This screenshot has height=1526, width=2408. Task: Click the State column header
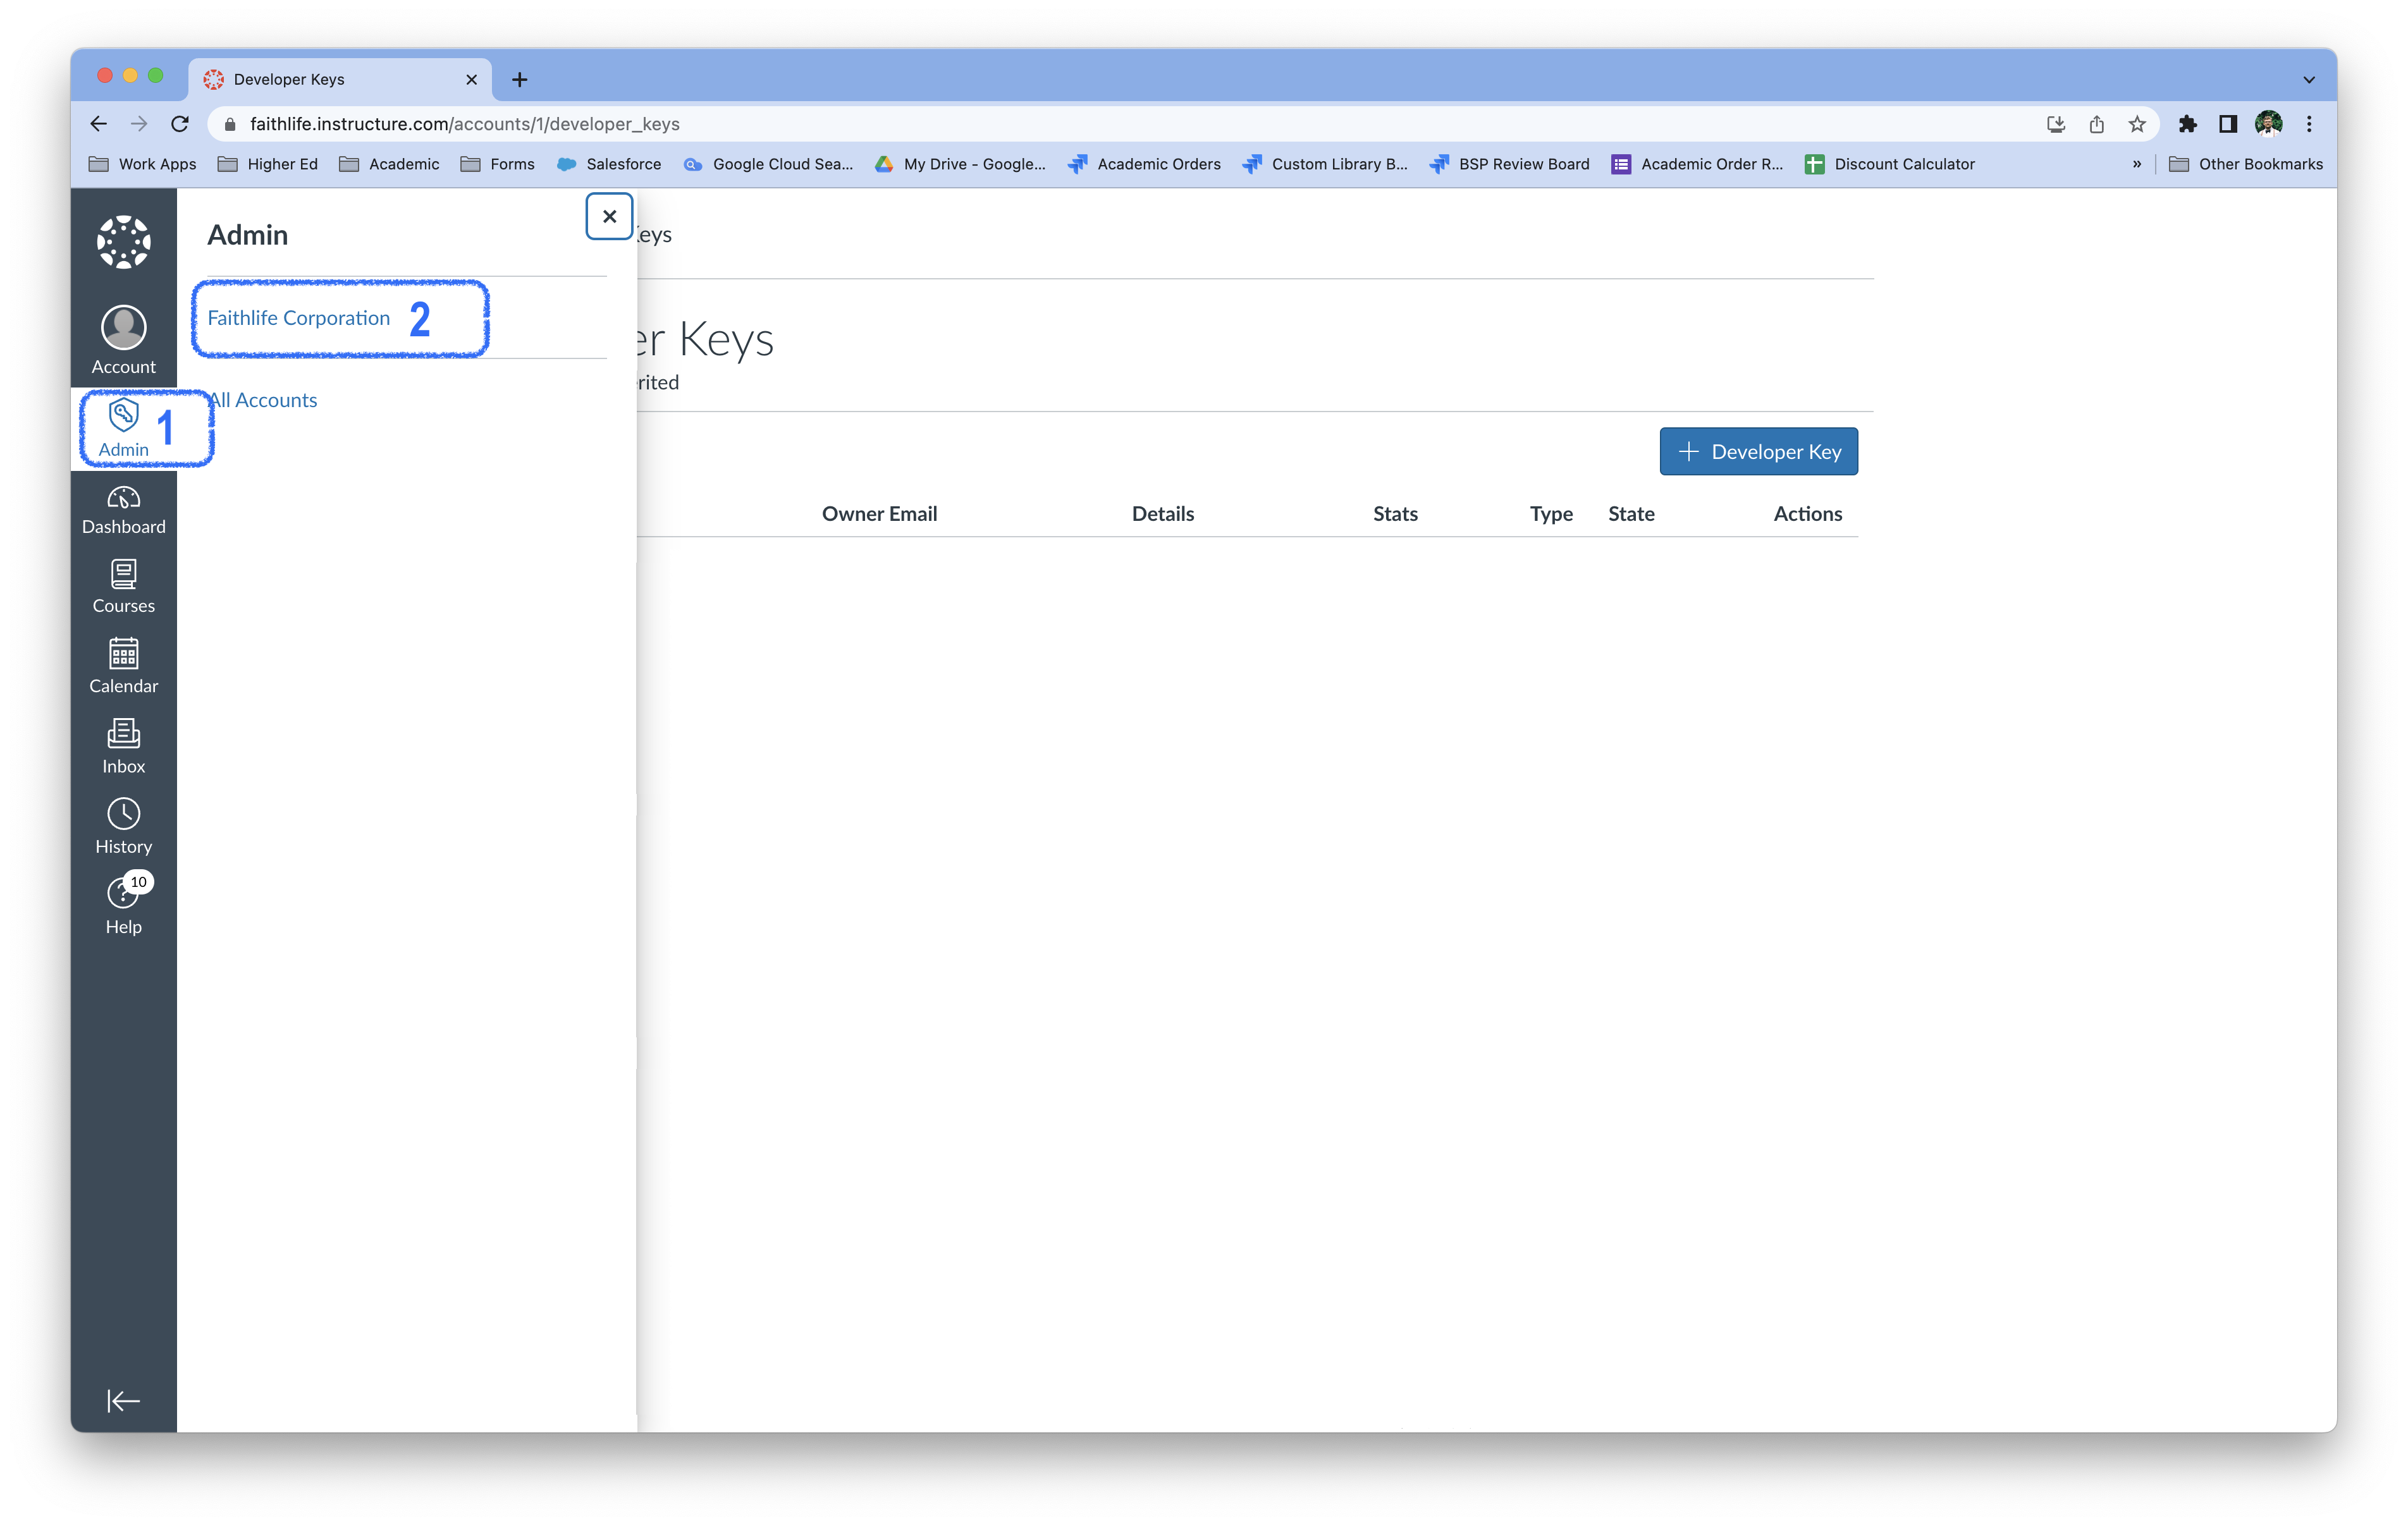[1631, 513]
